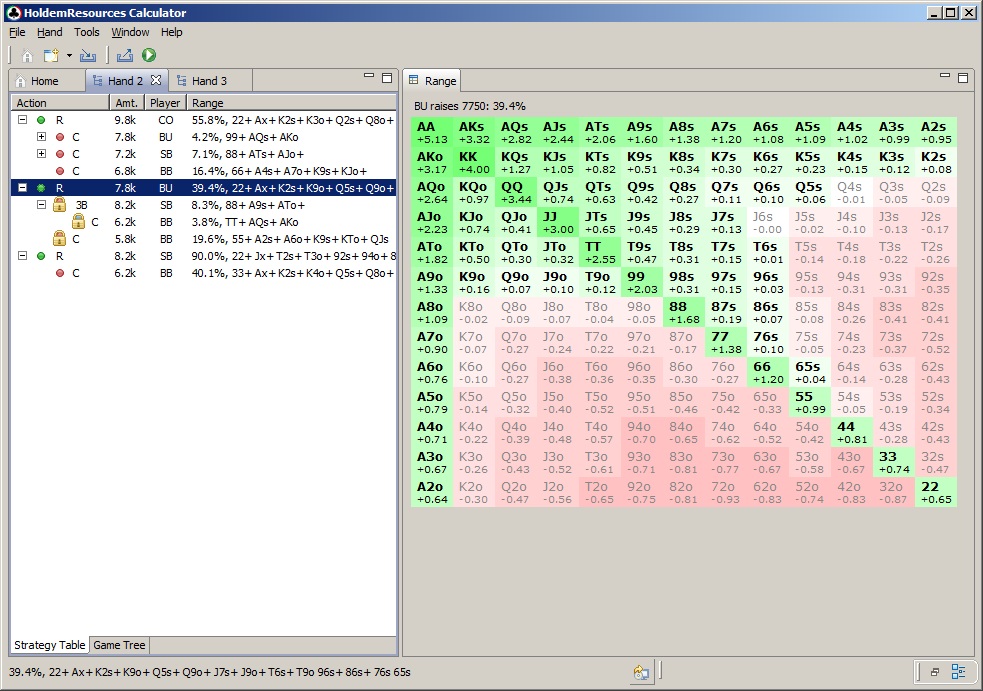Click the red dot on SB 7.1% call row
This screenshot has width=983, height=691.
[x=60, y=154]
